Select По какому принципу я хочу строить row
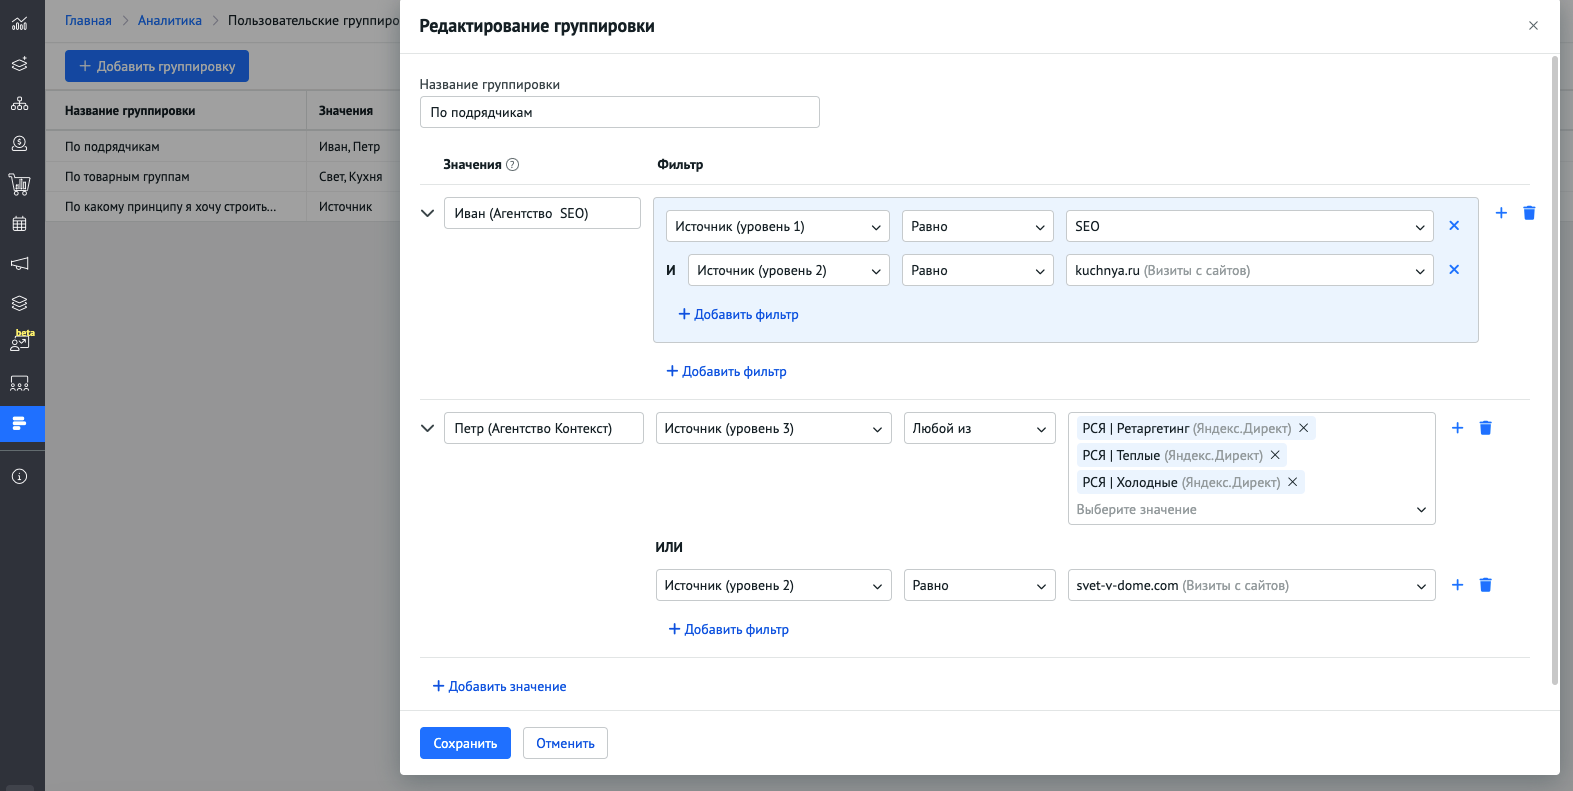 click(x=222, y=206)
